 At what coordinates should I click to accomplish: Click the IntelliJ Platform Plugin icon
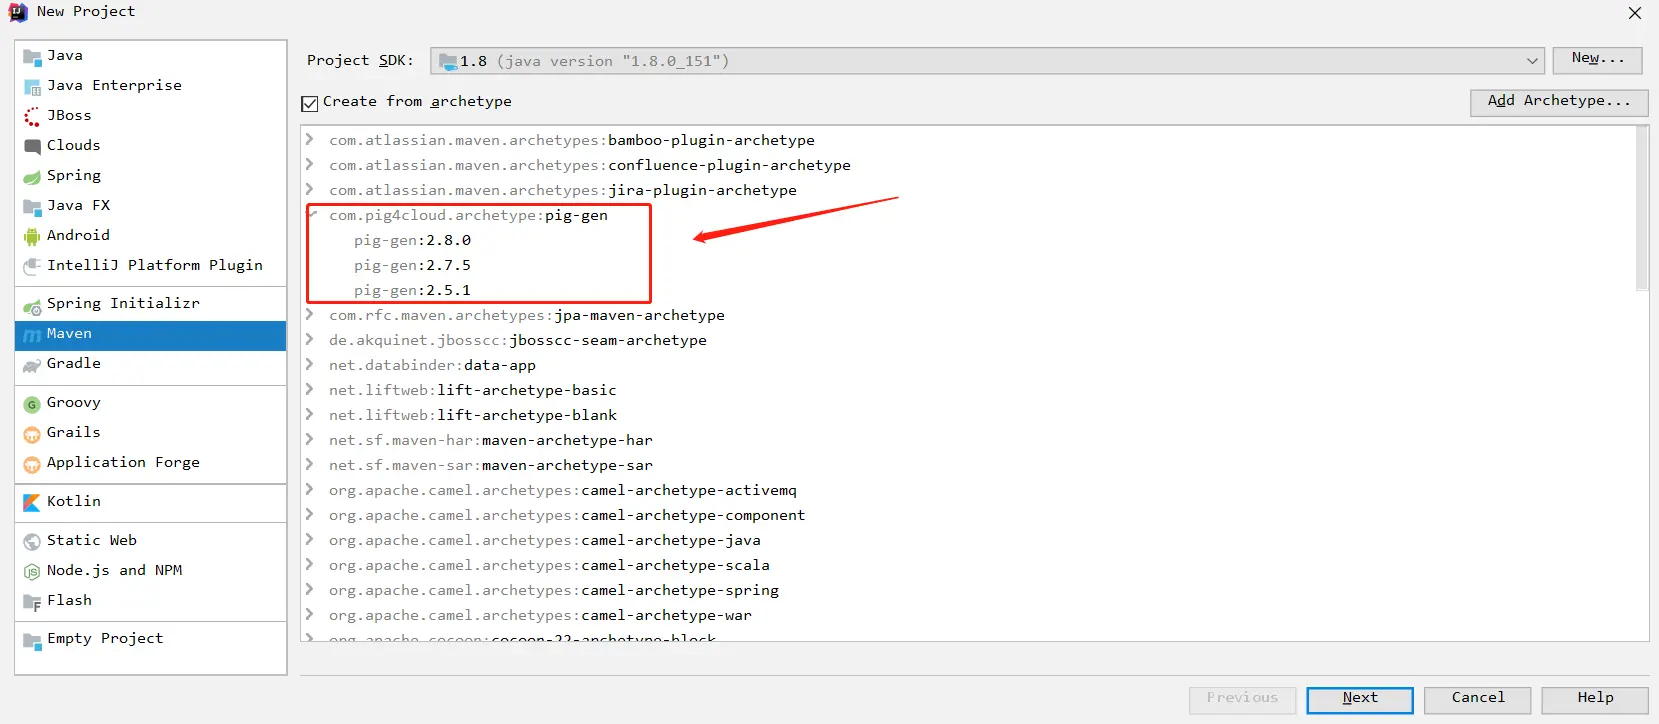pyautogui.click(x=32, y=266)
